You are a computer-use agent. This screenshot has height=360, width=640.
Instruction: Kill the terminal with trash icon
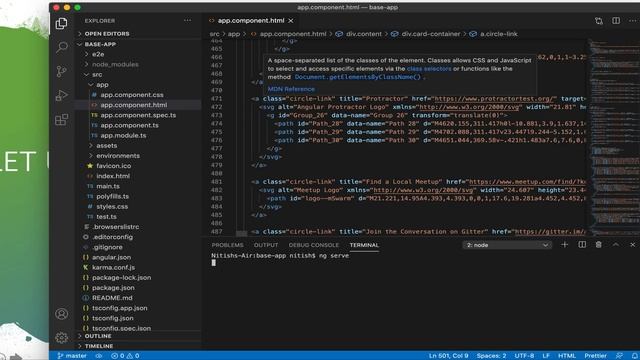[598, 244]
